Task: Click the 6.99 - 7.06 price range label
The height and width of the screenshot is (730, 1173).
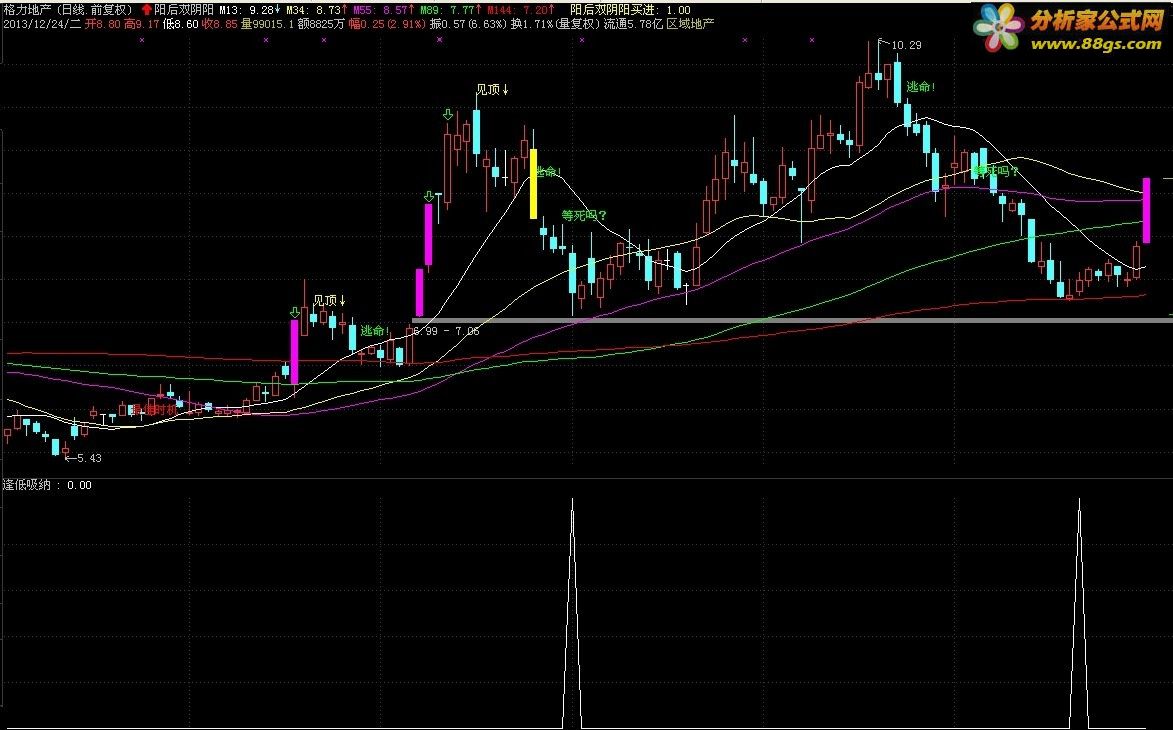Action: pyautogui.click(x=446, y=331)
